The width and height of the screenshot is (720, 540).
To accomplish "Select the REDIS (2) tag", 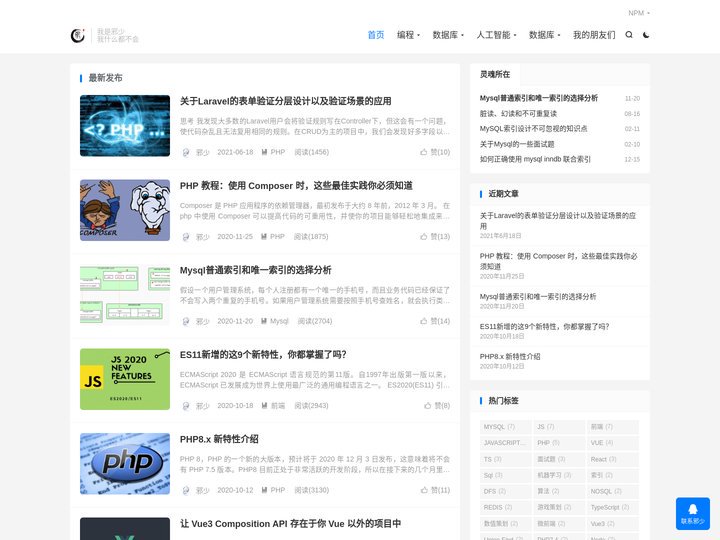I will tap(506, 507).
